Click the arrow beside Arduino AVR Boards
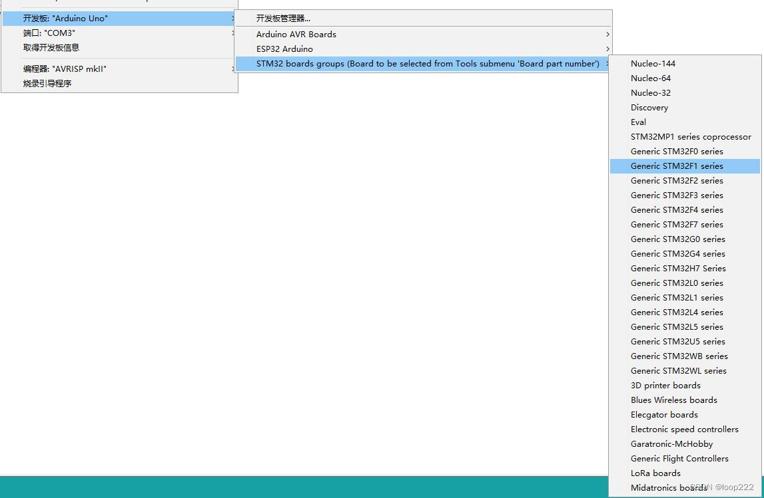The image size is (764, 498). (x=607, y=35)
